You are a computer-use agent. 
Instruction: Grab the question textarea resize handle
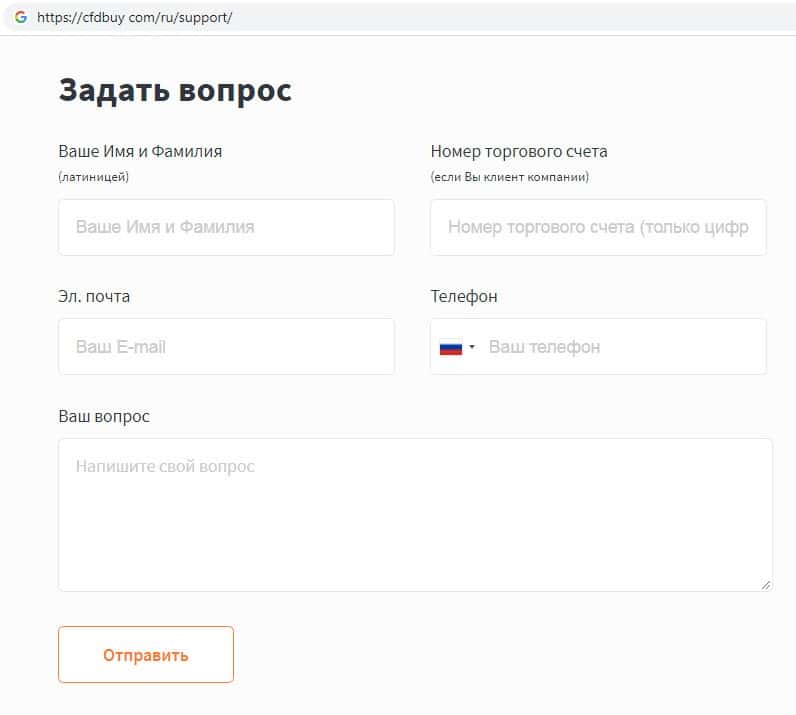click(x=766, y=584)
